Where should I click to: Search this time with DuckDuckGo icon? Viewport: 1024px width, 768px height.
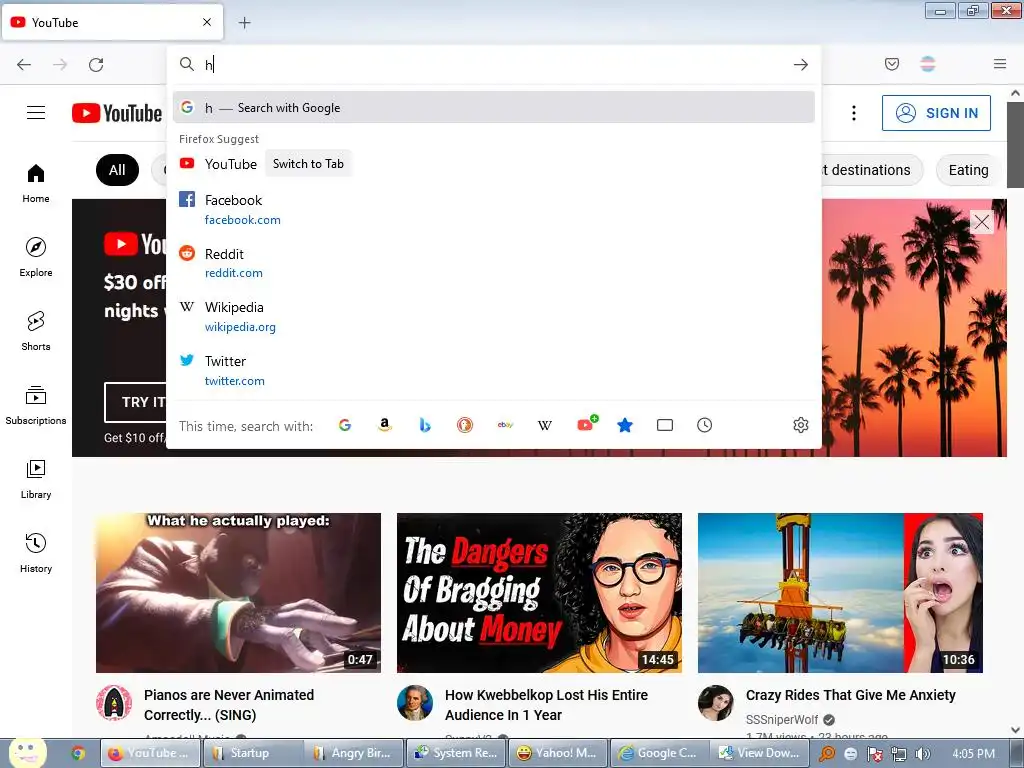coord(464,425)
